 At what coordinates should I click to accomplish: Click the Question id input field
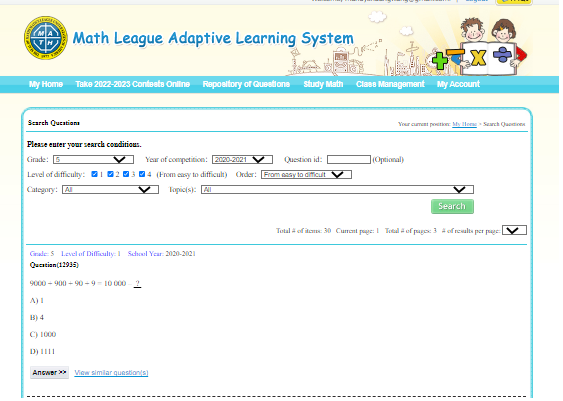click(349, 159)
